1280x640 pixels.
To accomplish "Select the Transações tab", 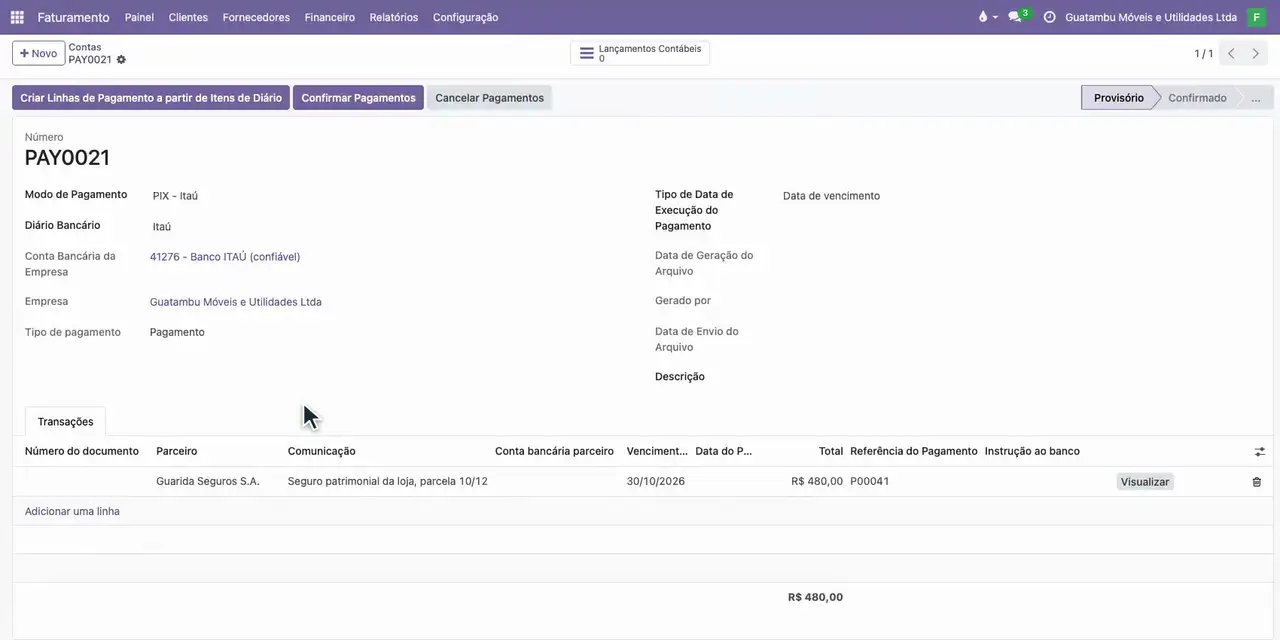I will tap(65, 422).
